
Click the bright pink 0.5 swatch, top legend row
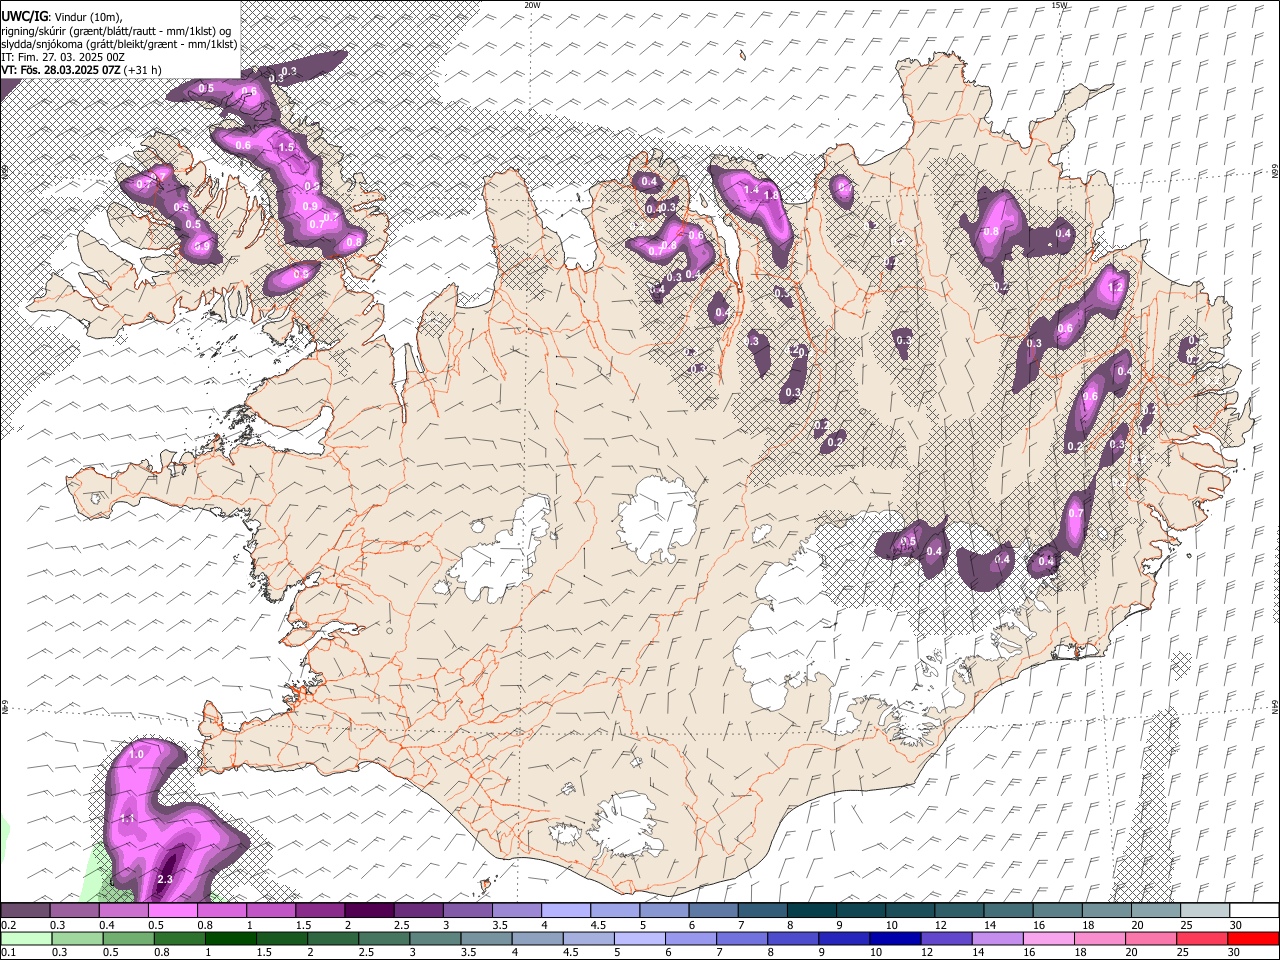click(172, 910)
